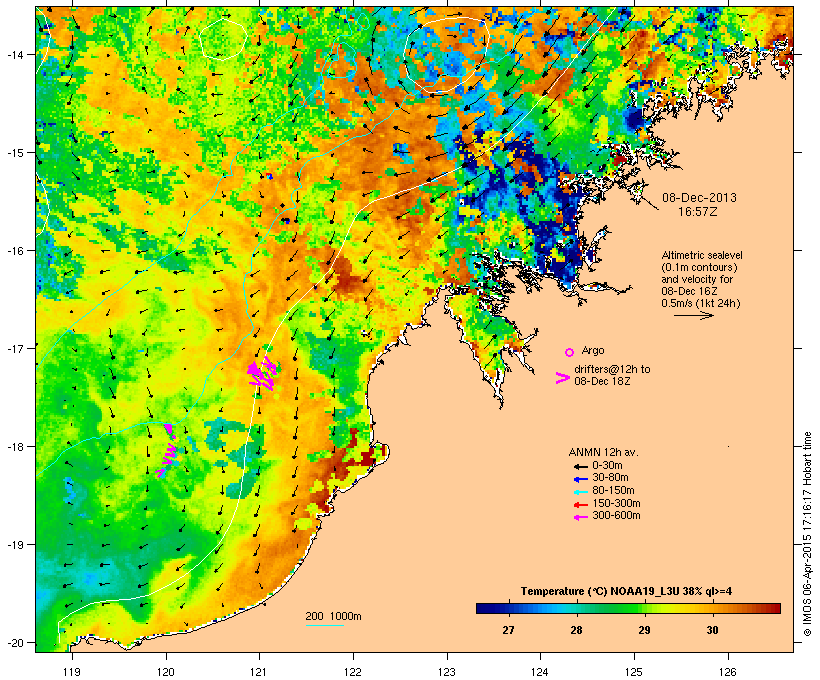Click the cyan 200m isobath legend line
The height and width of the screenshot is (680, 820).
324,625
